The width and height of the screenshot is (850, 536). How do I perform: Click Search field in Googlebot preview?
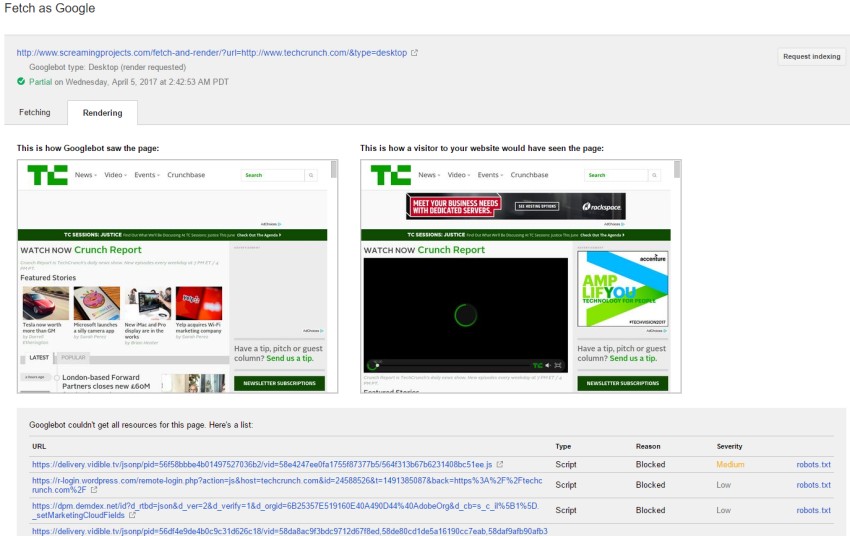tap(273, 175)
